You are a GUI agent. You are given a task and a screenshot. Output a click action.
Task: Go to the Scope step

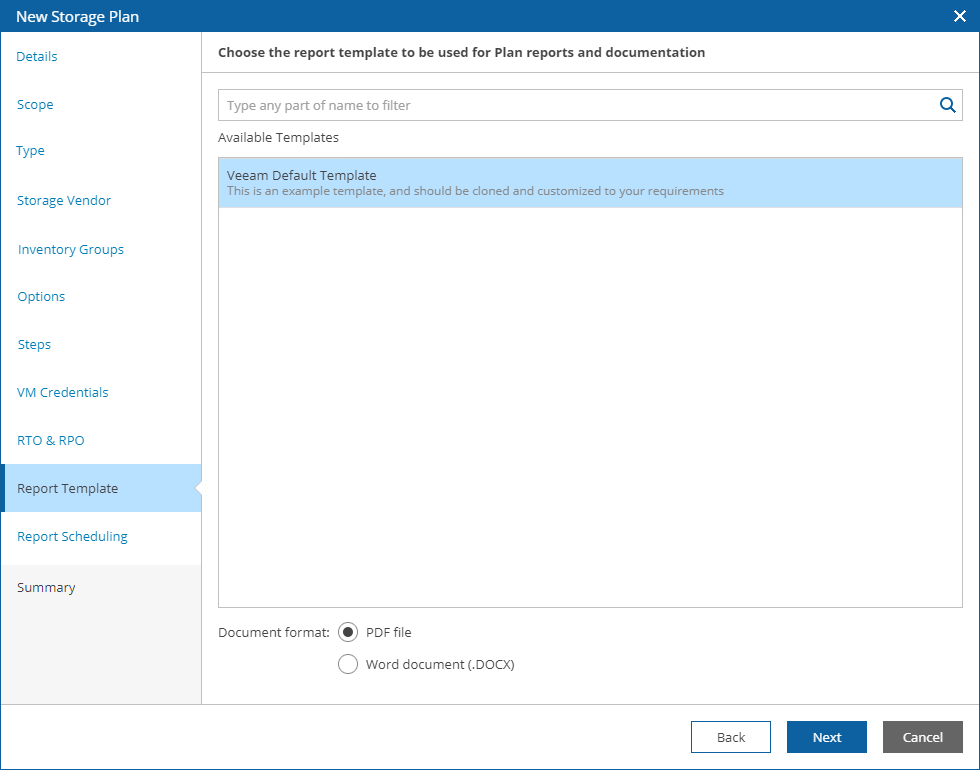coord(35,104)
